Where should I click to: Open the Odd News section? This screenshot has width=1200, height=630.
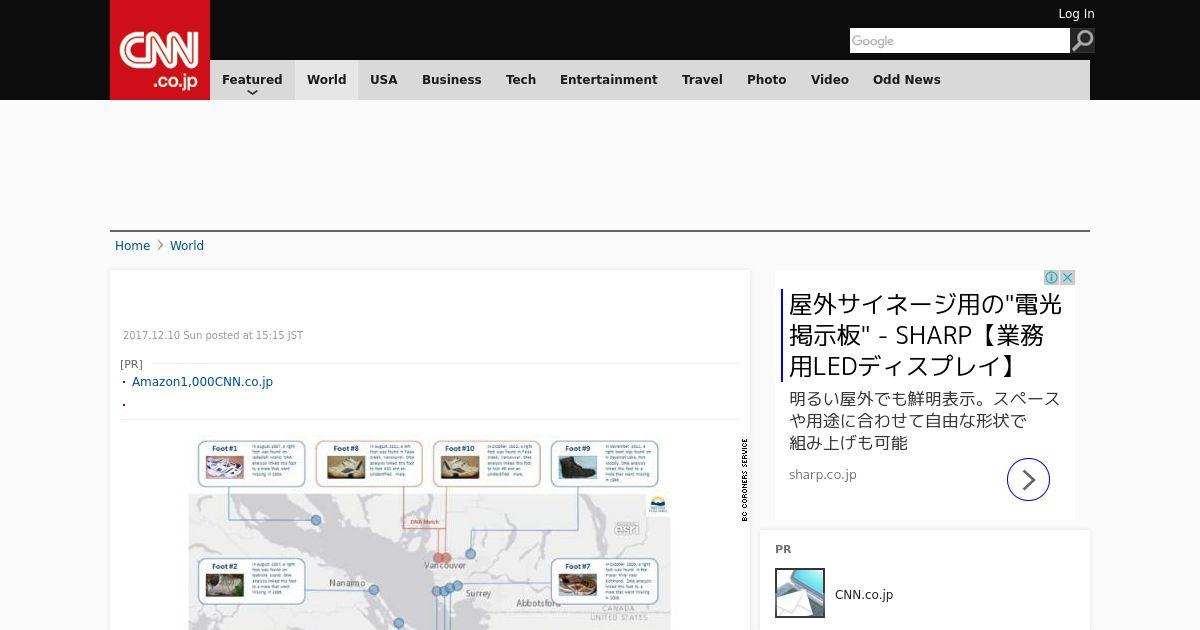click(x=906, y=80)
